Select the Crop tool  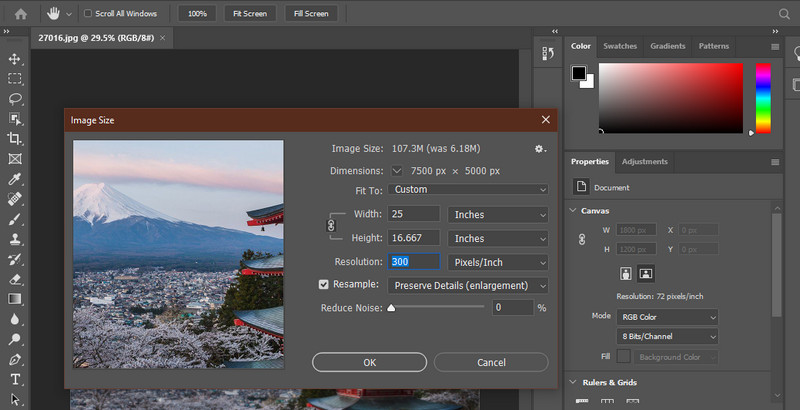pos(15,139)
